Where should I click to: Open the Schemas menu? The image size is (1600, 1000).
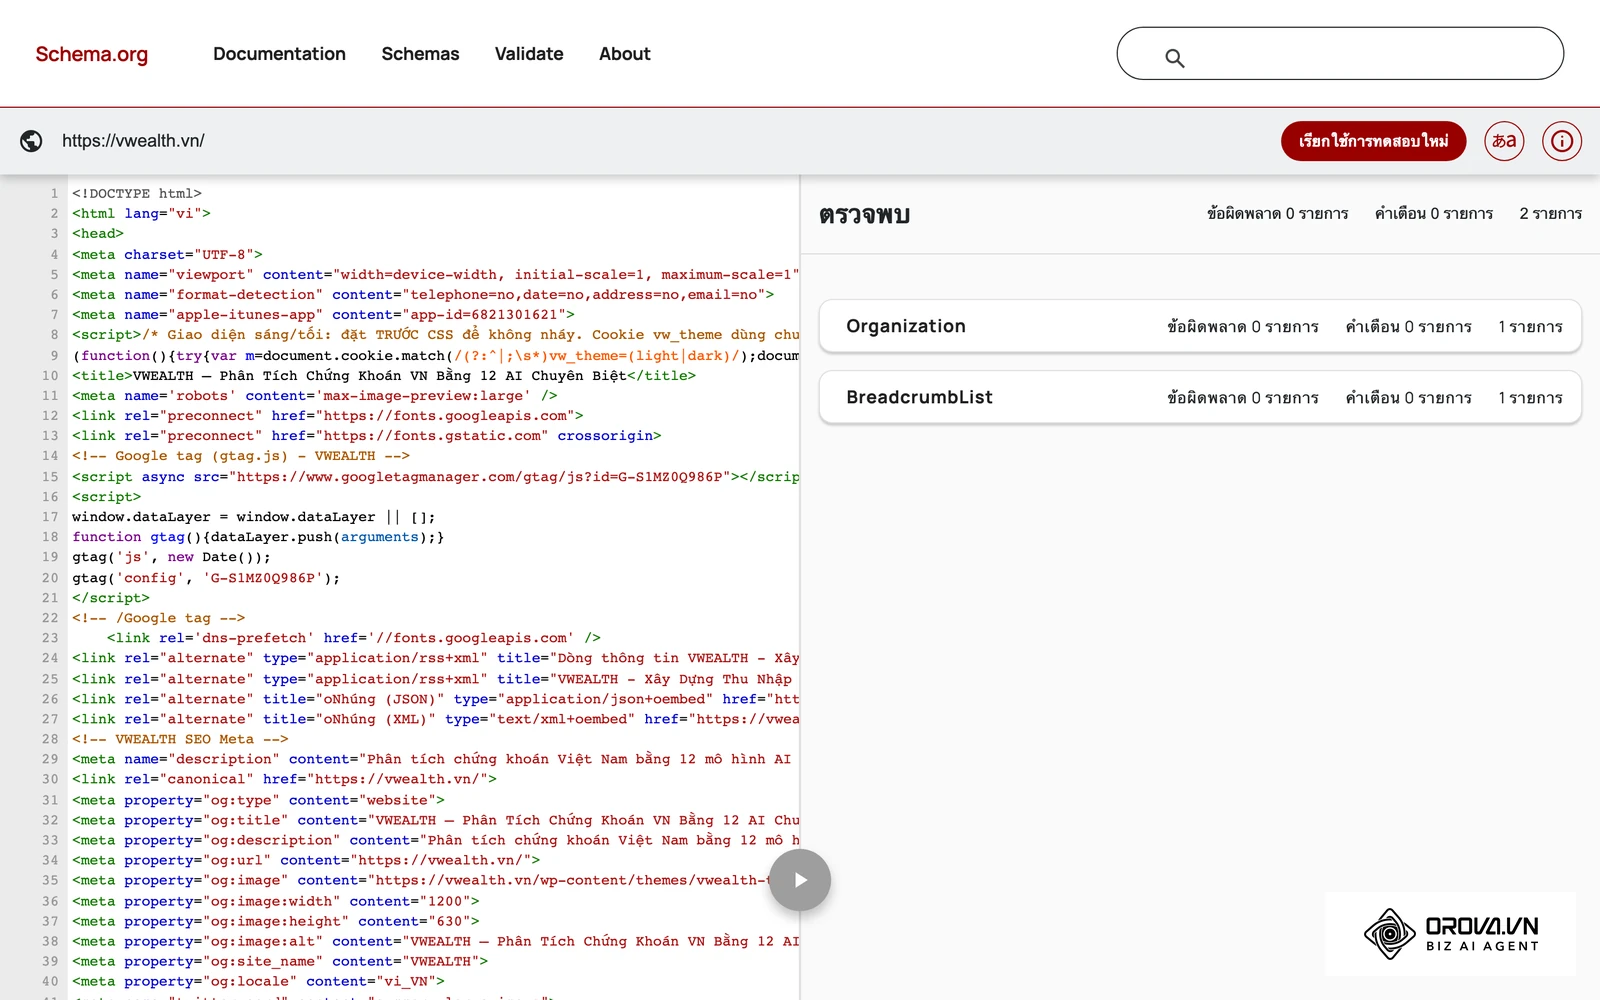coord(420,54)
